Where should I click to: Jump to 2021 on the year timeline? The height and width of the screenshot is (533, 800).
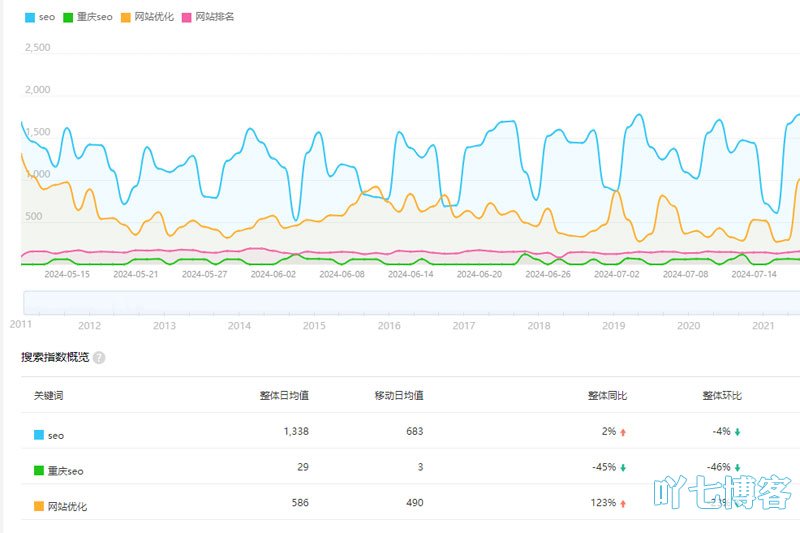(763, 325)
